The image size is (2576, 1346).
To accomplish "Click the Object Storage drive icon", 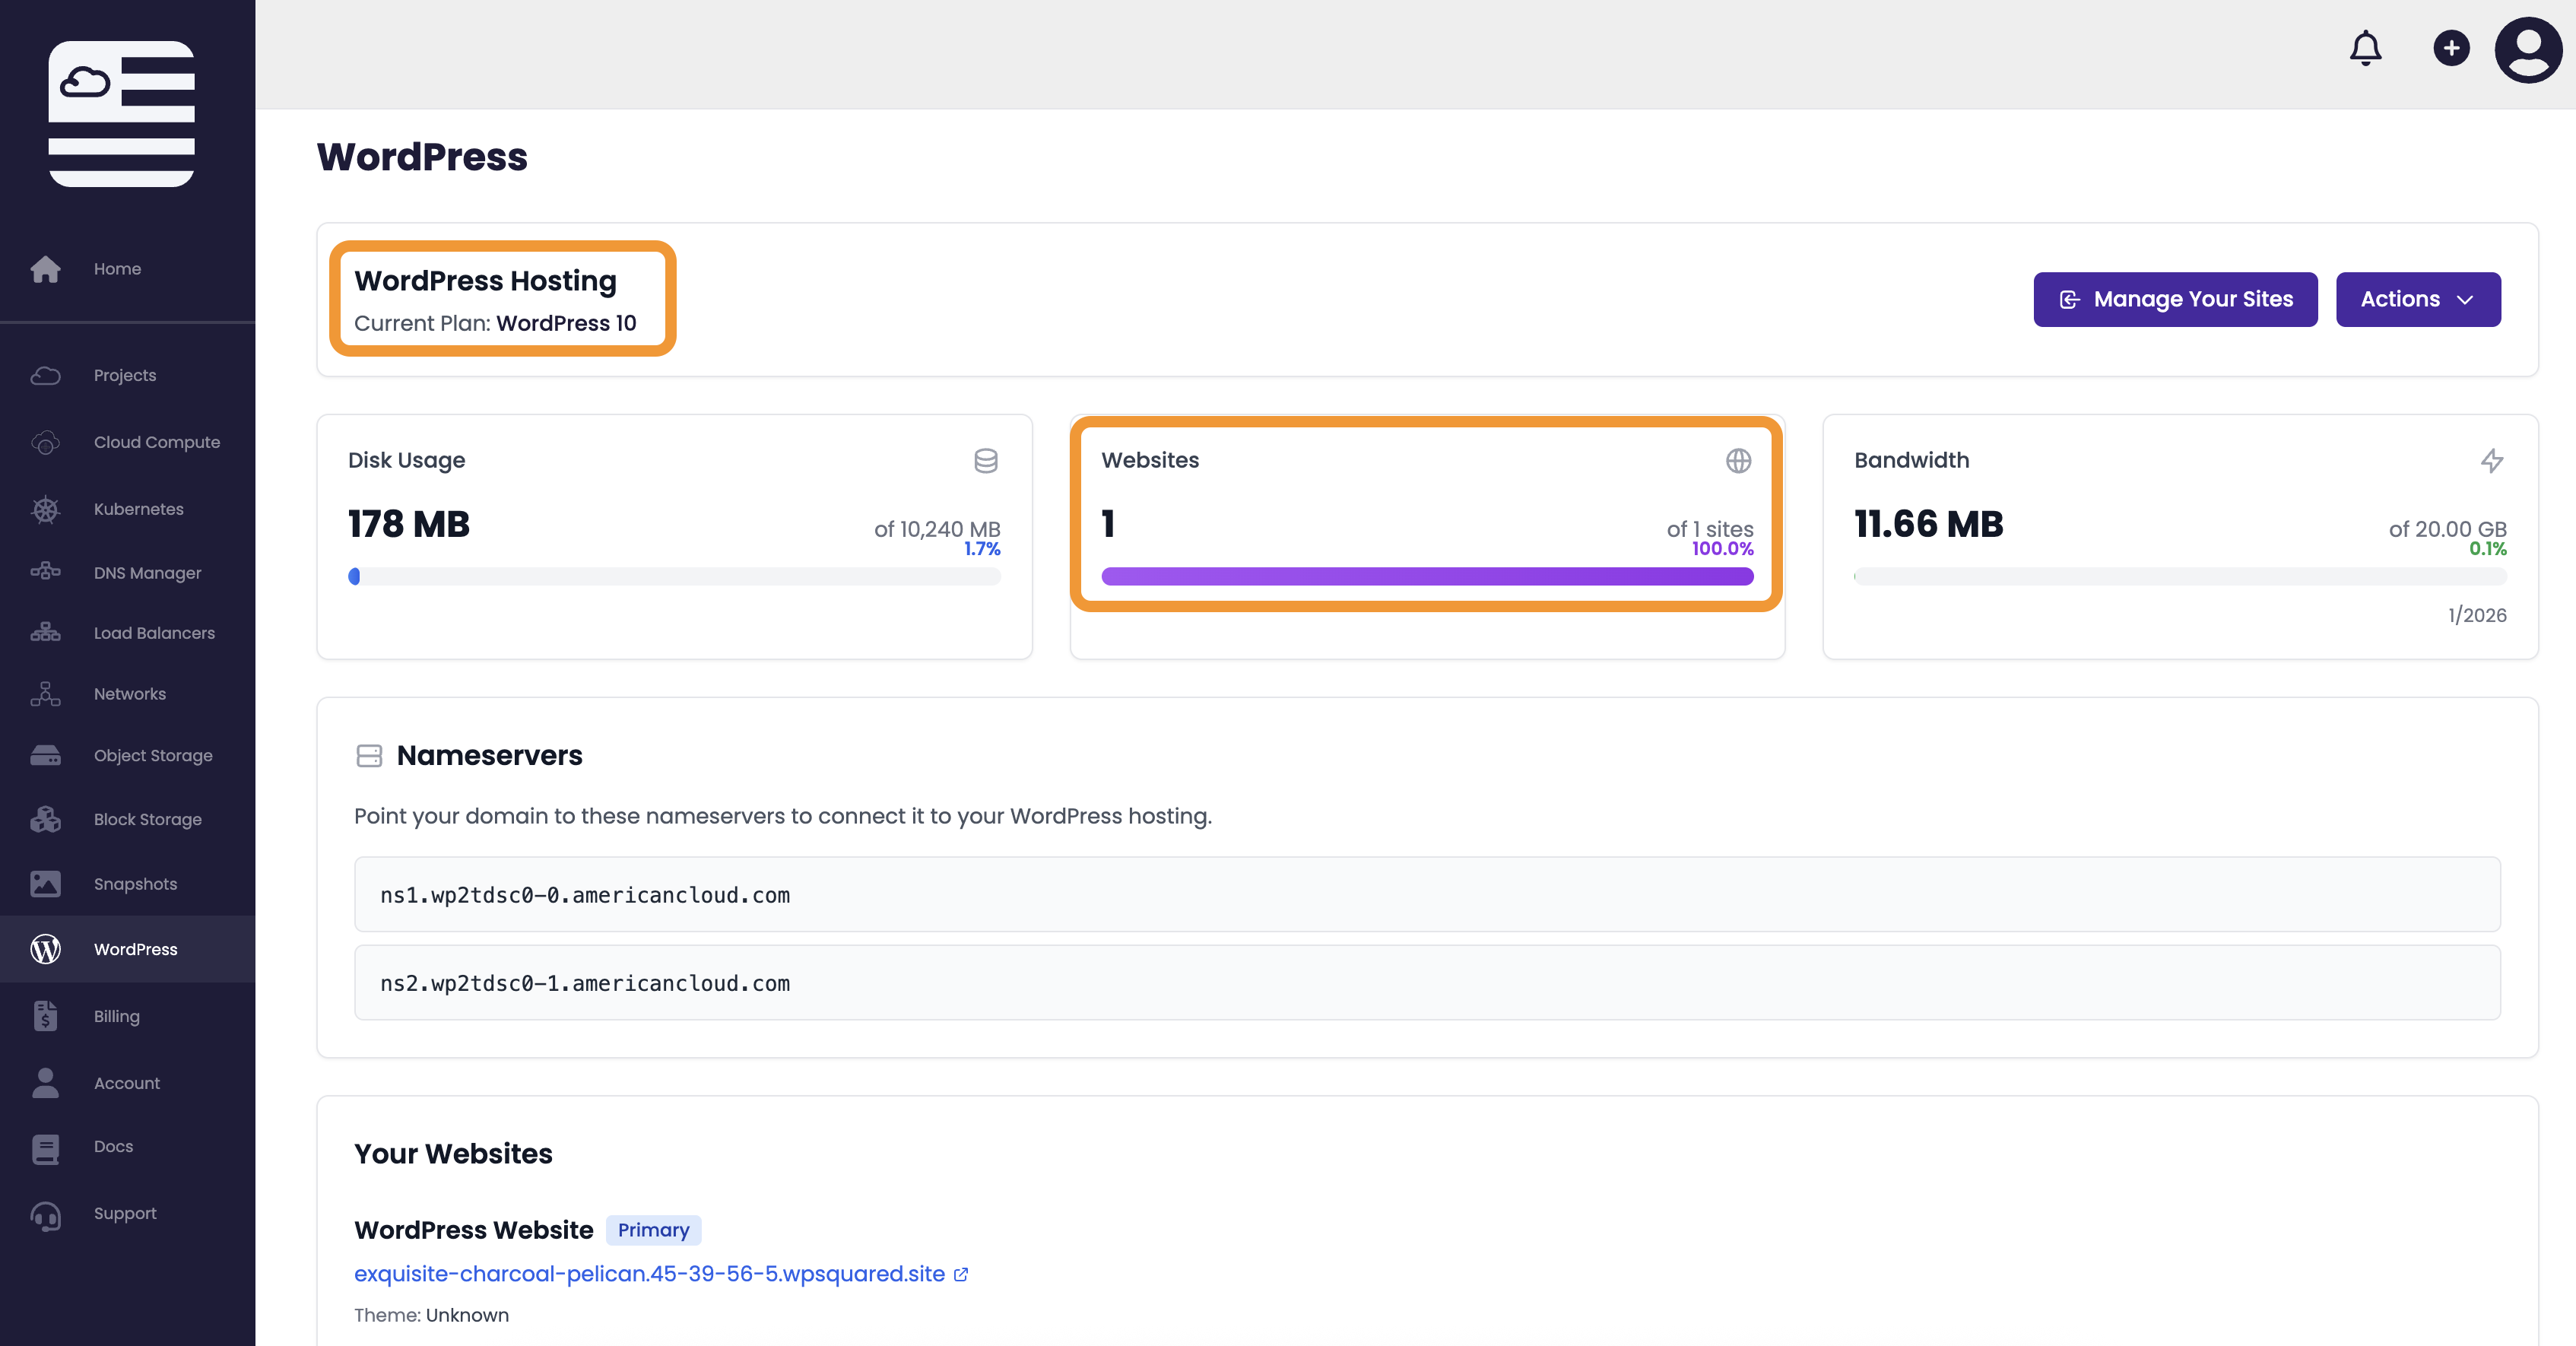I will [45, 755].
